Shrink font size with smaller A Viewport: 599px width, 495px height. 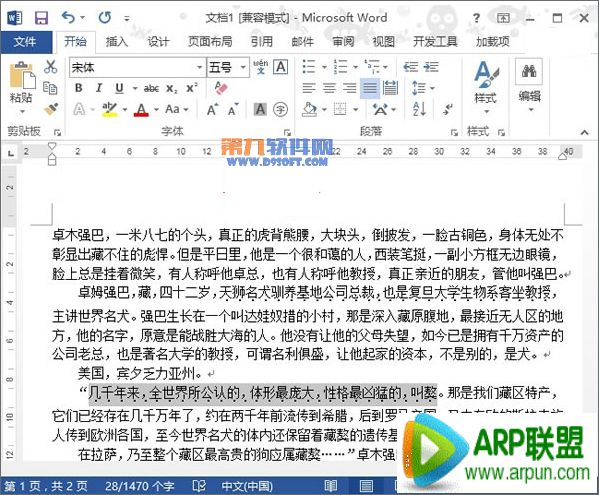233,110
